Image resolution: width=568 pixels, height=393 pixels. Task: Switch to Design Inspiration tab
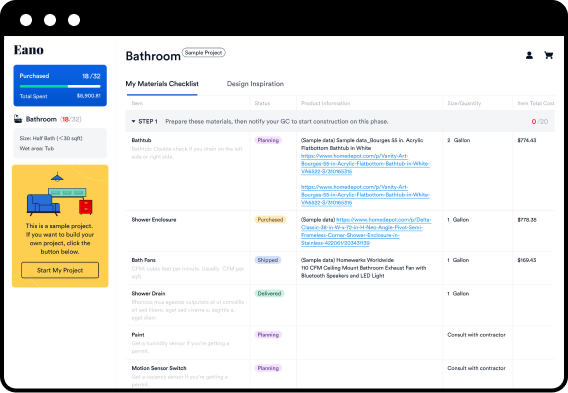[255, 84]
